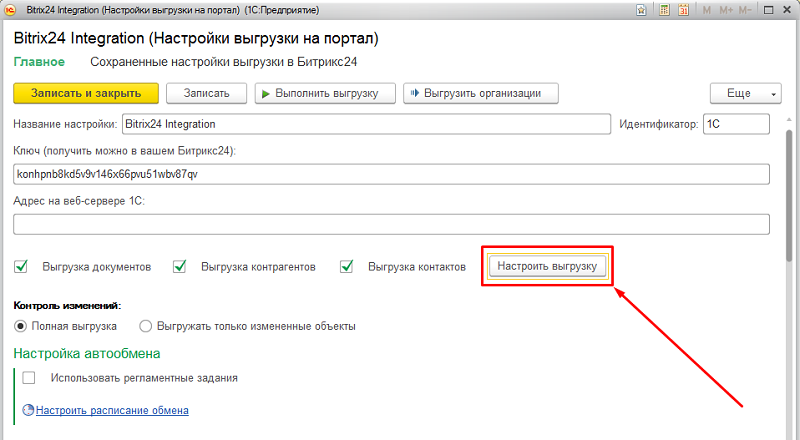Screen dimensions: 800x440
Task: Enable Использовать регламентные задания checkbox
Action: pyautogui.click(x=29, y=378)
